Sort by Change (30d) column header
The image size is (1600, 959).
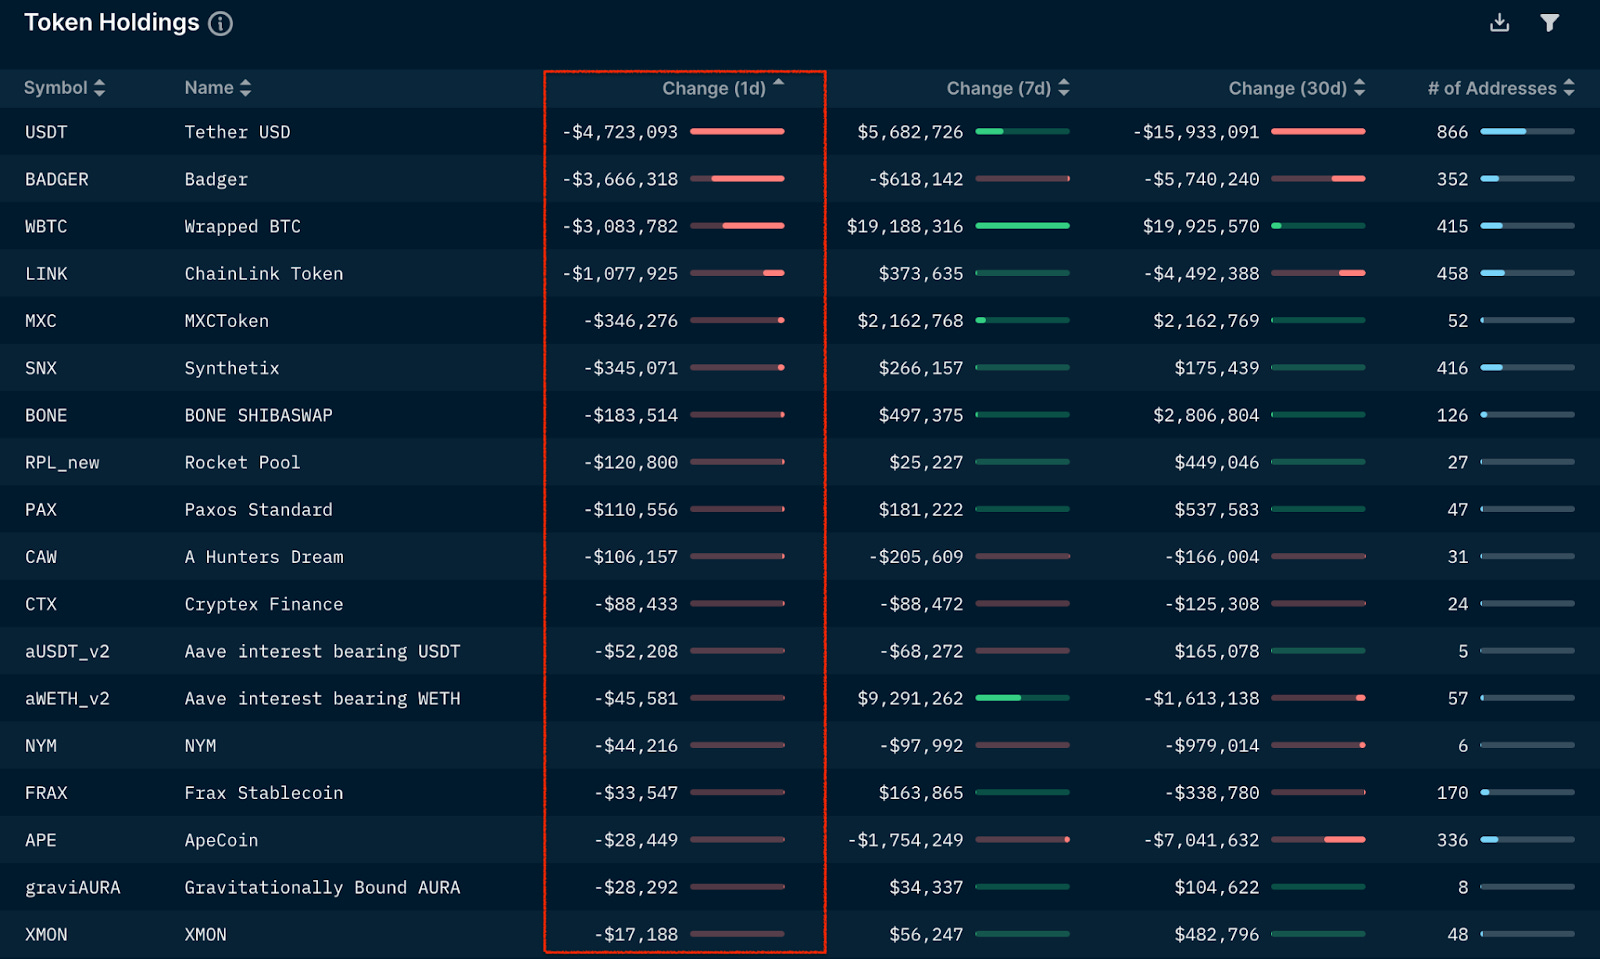1297,88
